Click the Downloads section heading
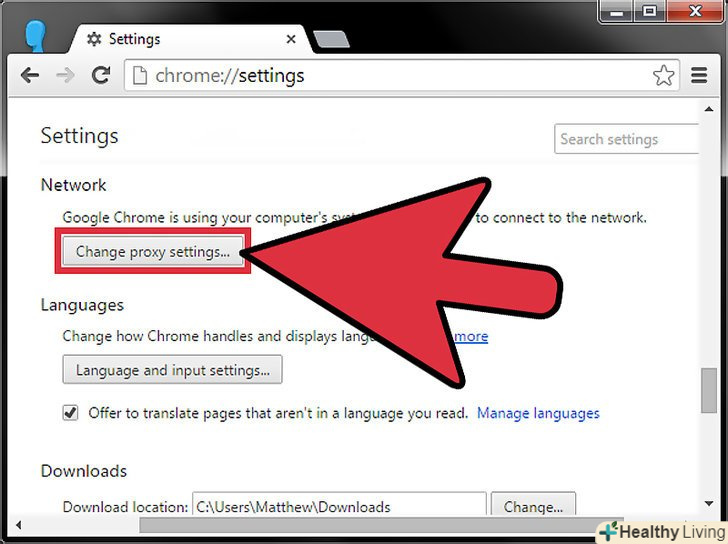728x544 pixels. [84, 471]
